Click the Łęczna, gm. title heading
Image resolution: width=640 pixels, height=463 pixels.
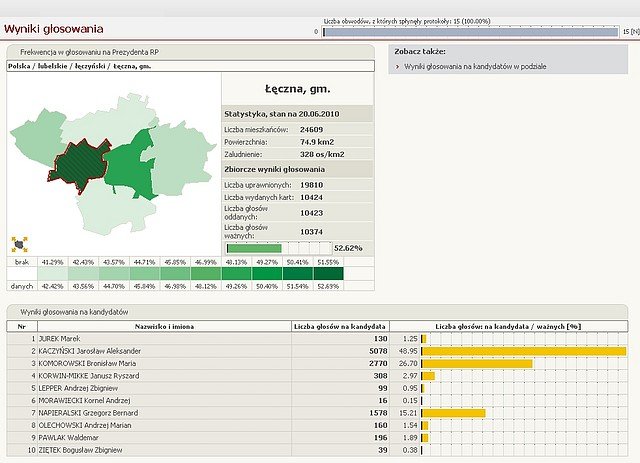click(296, 91)
